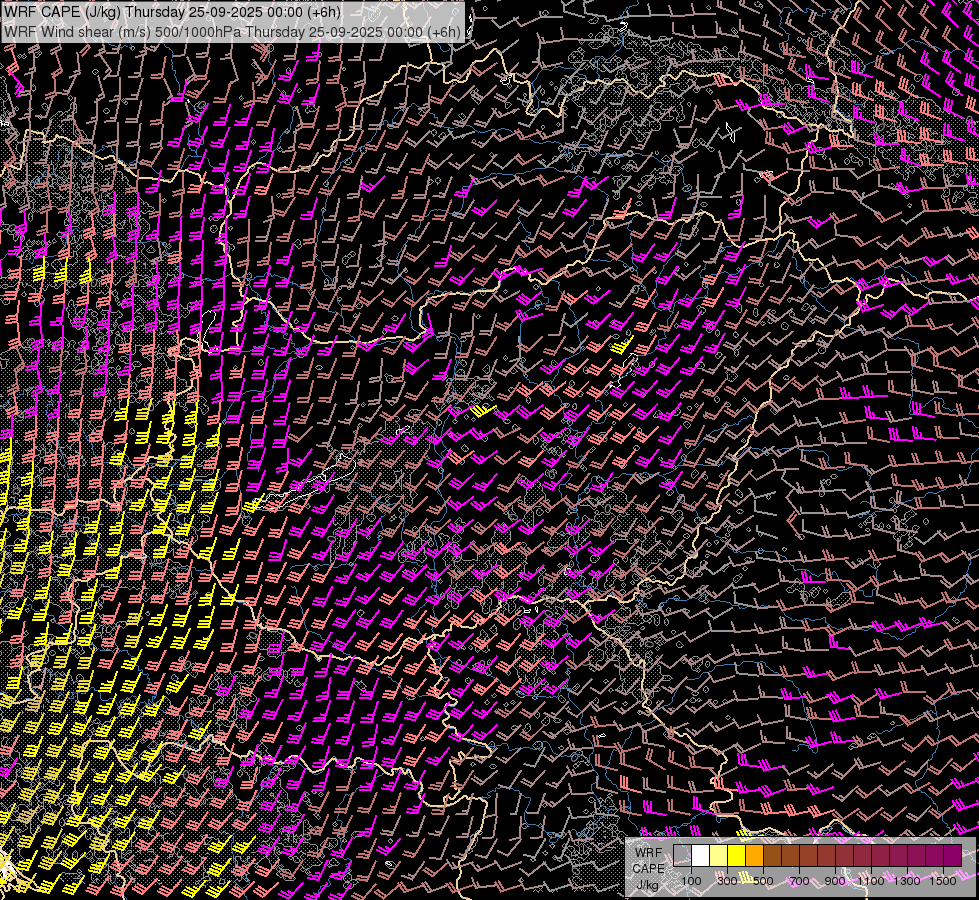This screenshot has height=900, width=979.
Task: Select the pale yellow legend swatch
Action: [x=719, y=856]
